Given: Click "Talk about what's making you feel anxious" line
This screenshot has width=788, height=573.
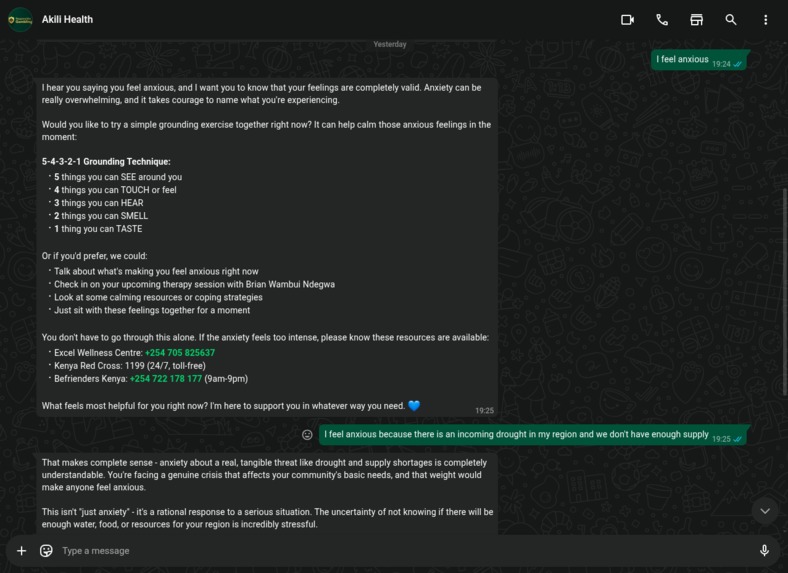Looking at the screenshot, I should (156, 271).
